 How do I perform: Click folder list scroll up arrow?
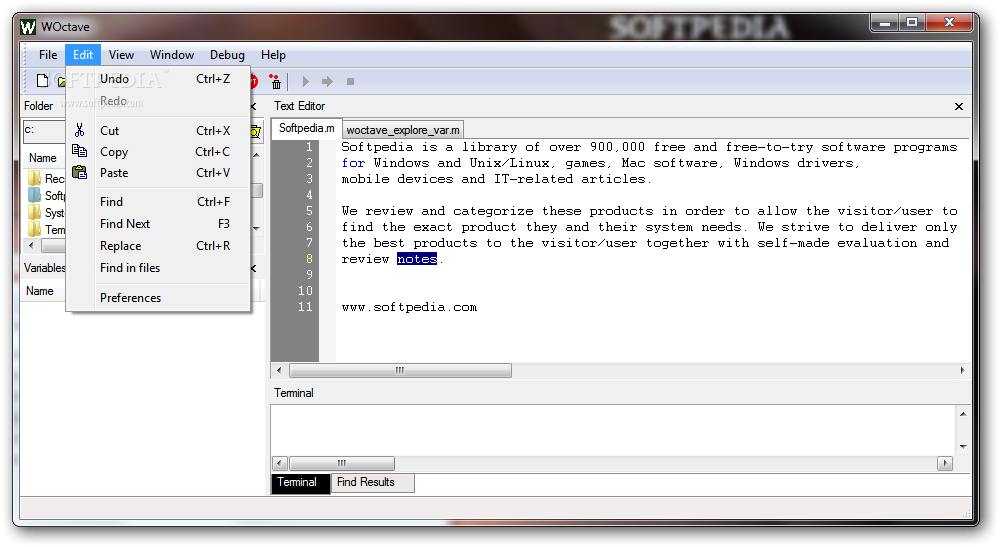point(256,156)
